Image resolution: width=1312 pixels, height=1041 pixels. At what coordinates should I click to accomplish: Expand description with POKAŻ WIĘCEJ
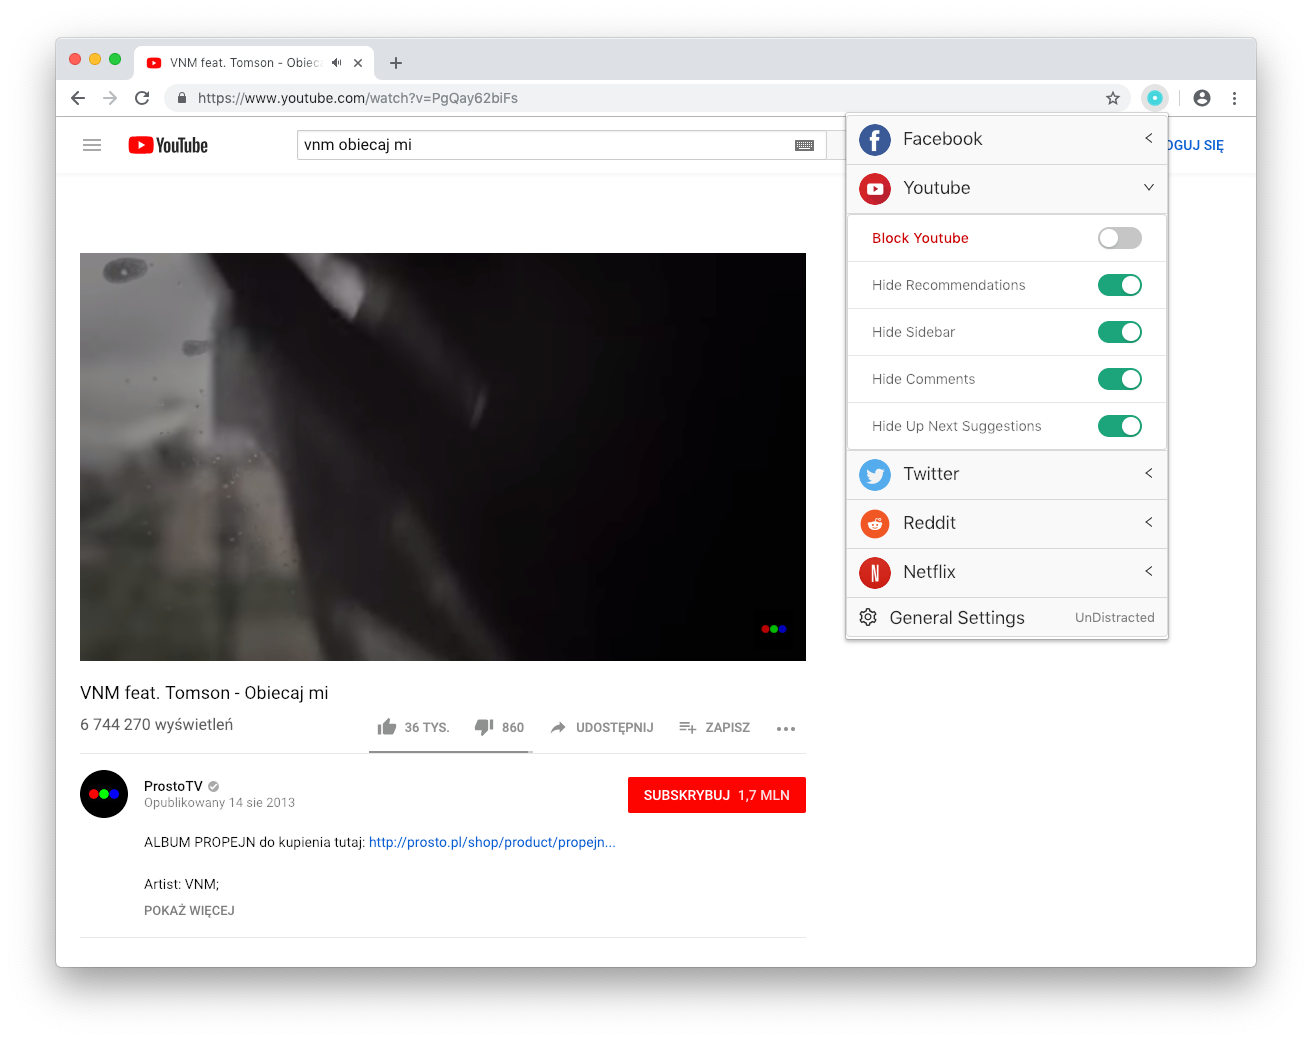click(189, 910)
